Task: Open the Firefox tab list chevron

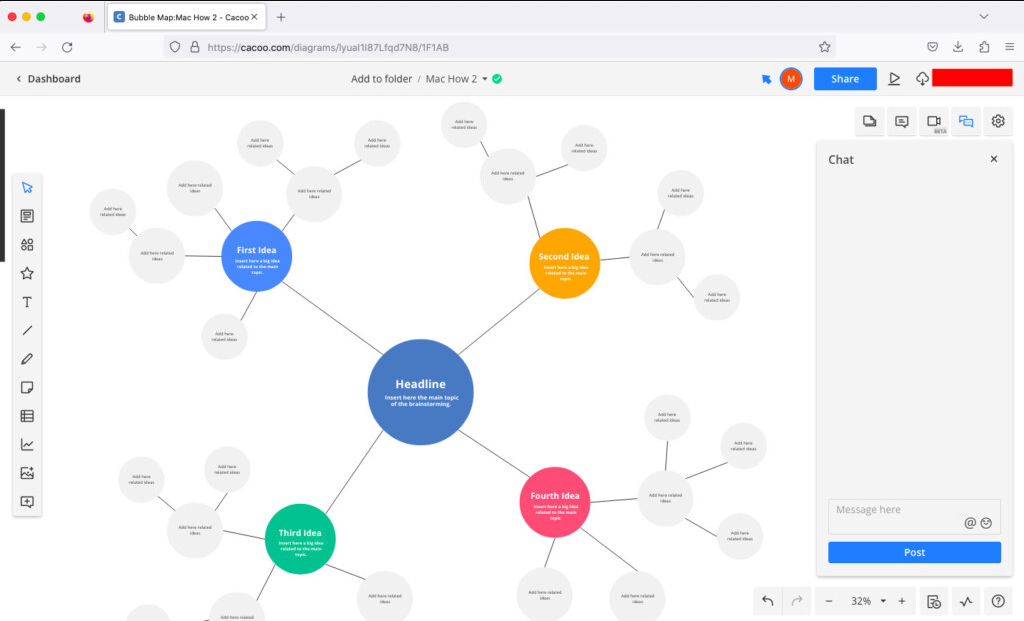Action: (984, 17)
